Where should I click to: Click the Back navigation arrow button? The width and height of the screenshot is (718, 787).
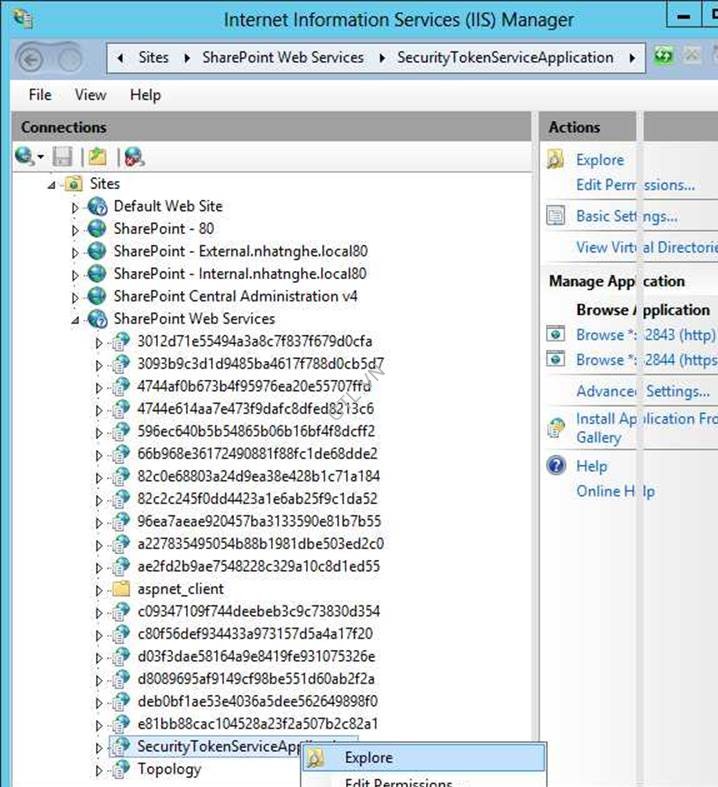pyautogui.click(x=31, y=60)
